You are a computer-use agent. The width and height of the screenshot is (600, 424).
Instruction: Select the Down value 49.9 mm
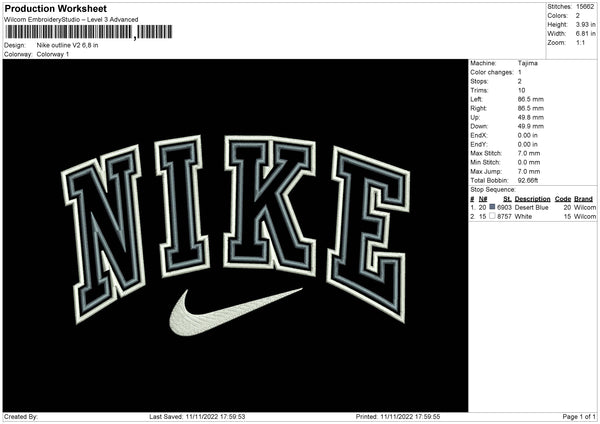[x=531, y=126]
